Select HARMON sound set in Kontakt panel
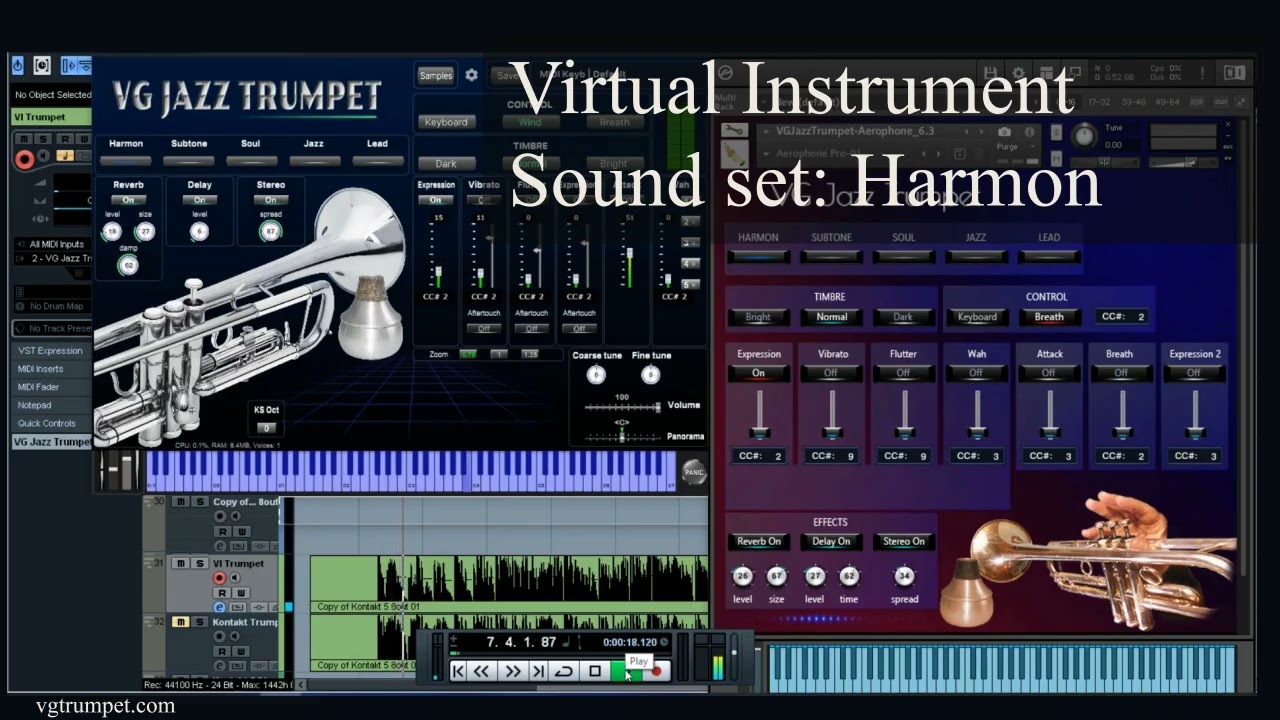This screenshot has height=720, width=1280. (758, 256)
